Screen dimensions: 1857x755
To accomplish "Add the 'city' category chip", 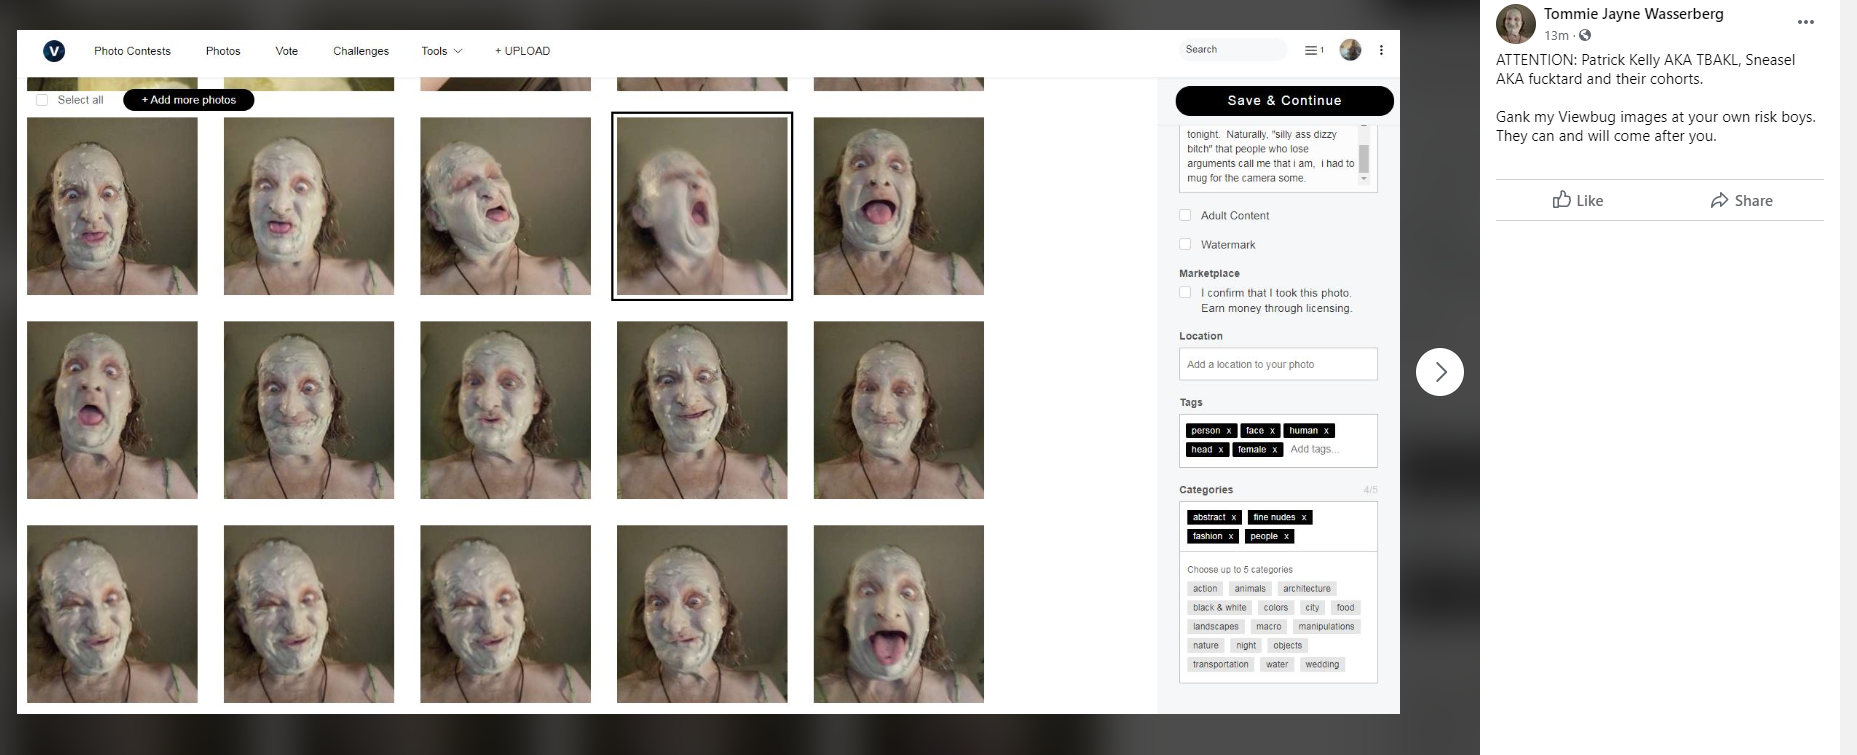I will click(1313, 608).
